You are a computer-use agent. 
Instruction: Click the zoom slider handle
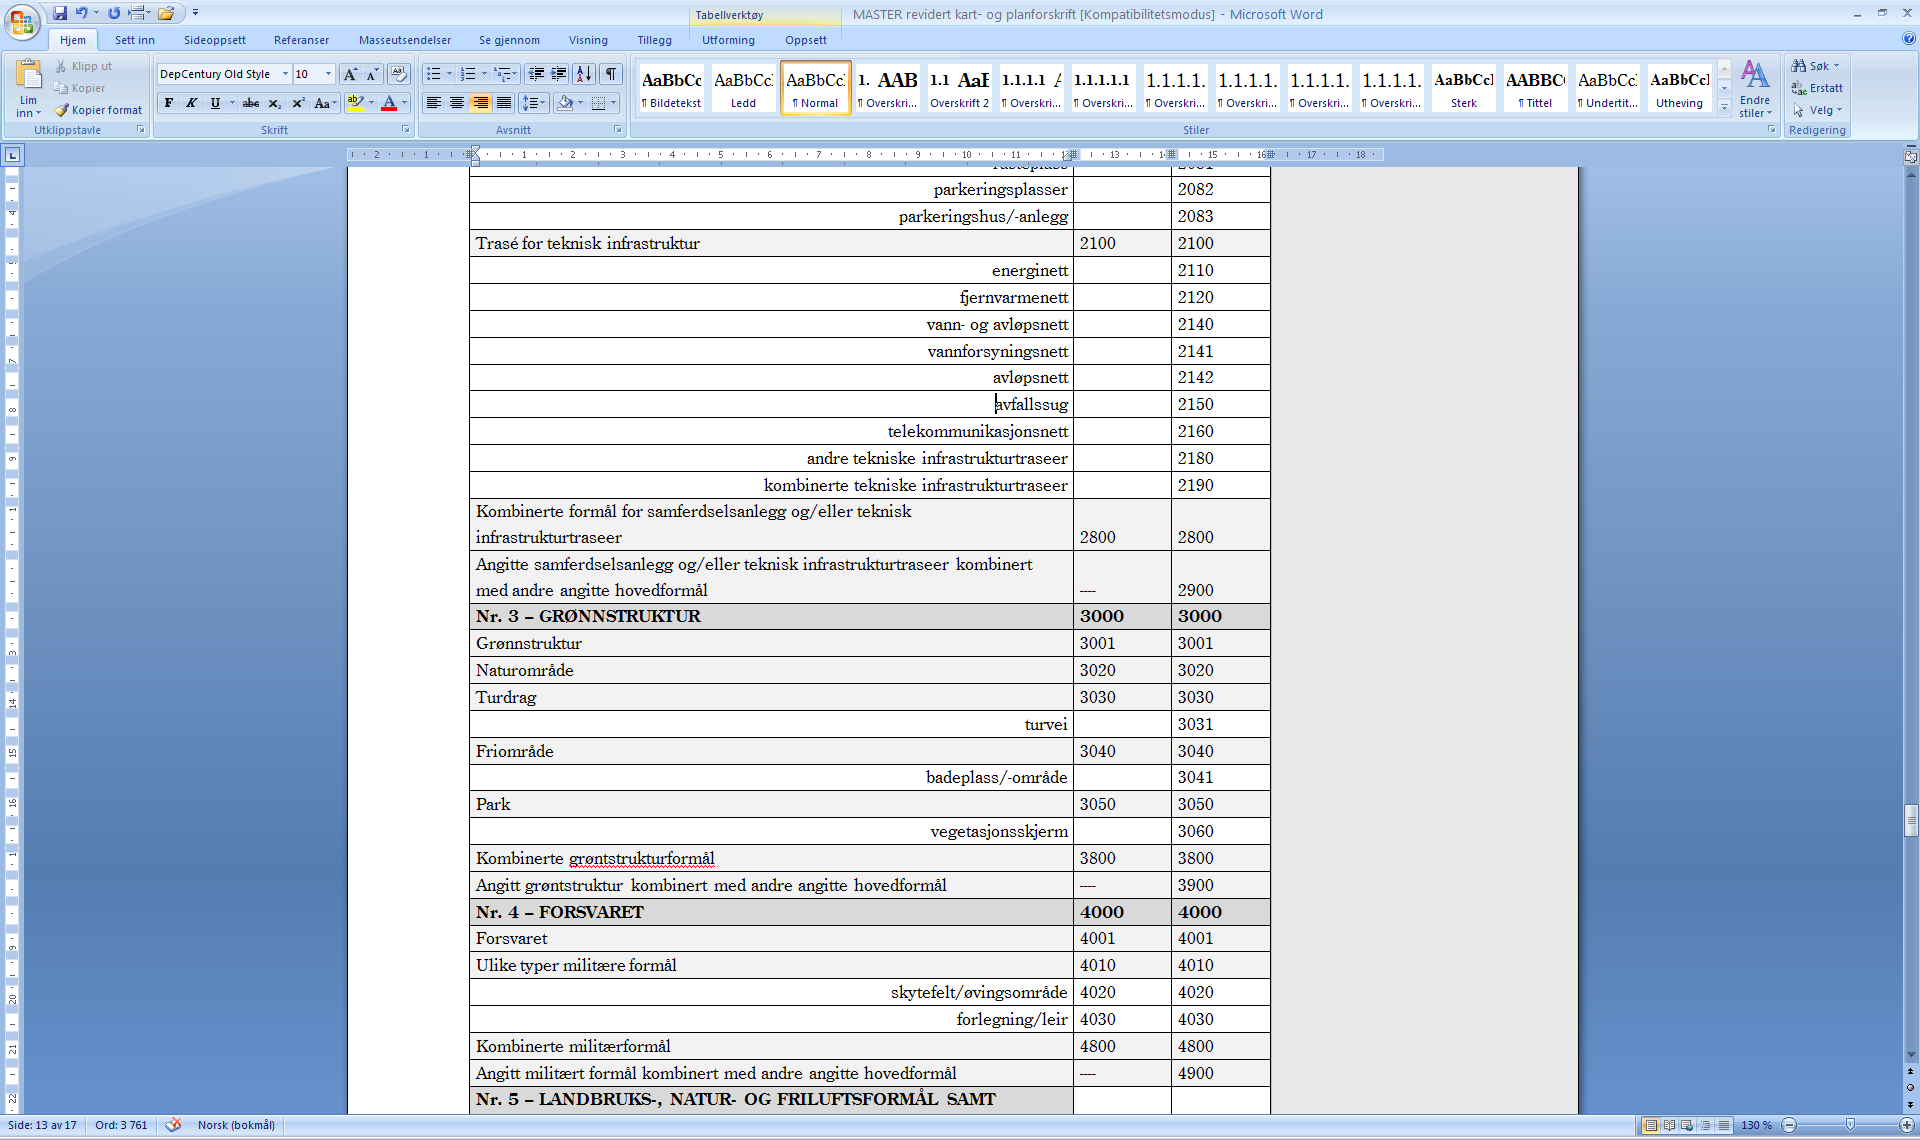pos(1850,1125)
